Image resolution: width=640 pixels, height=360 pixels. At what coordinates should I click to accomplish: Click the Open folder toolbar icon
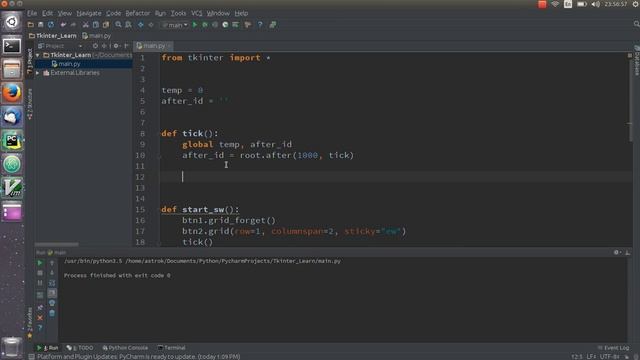[x=31, y=25]
